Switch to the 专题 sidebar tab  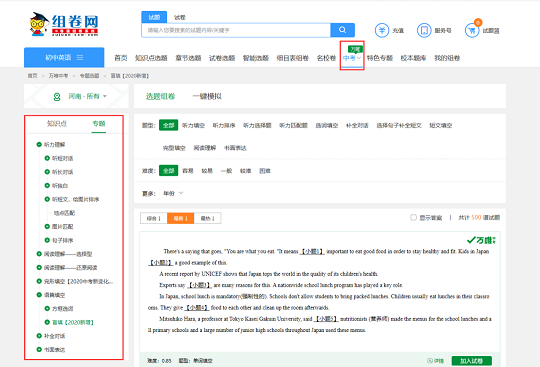point(99,123)
